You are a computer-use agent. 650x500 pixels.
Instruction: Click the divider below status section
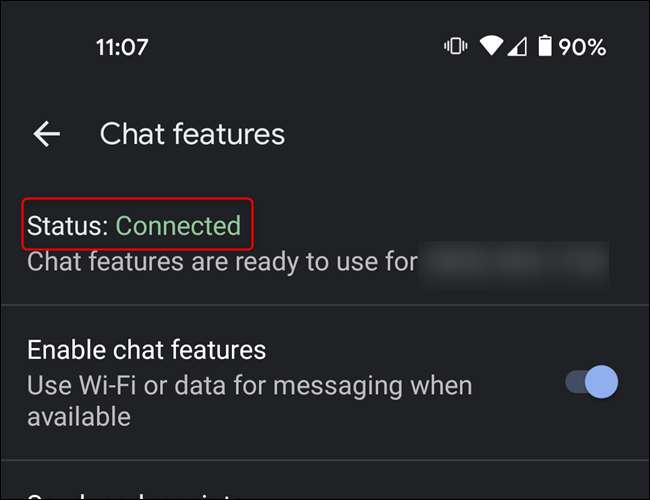[x=325, y=304]
